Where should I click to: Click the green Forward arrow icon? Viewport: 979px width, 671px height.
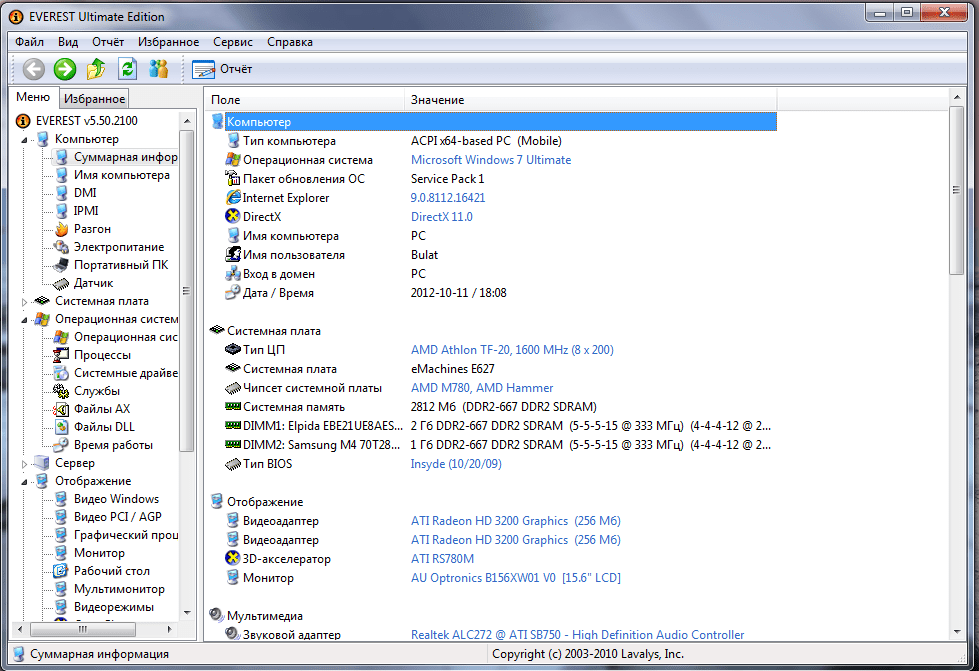(x=65, y=69)
